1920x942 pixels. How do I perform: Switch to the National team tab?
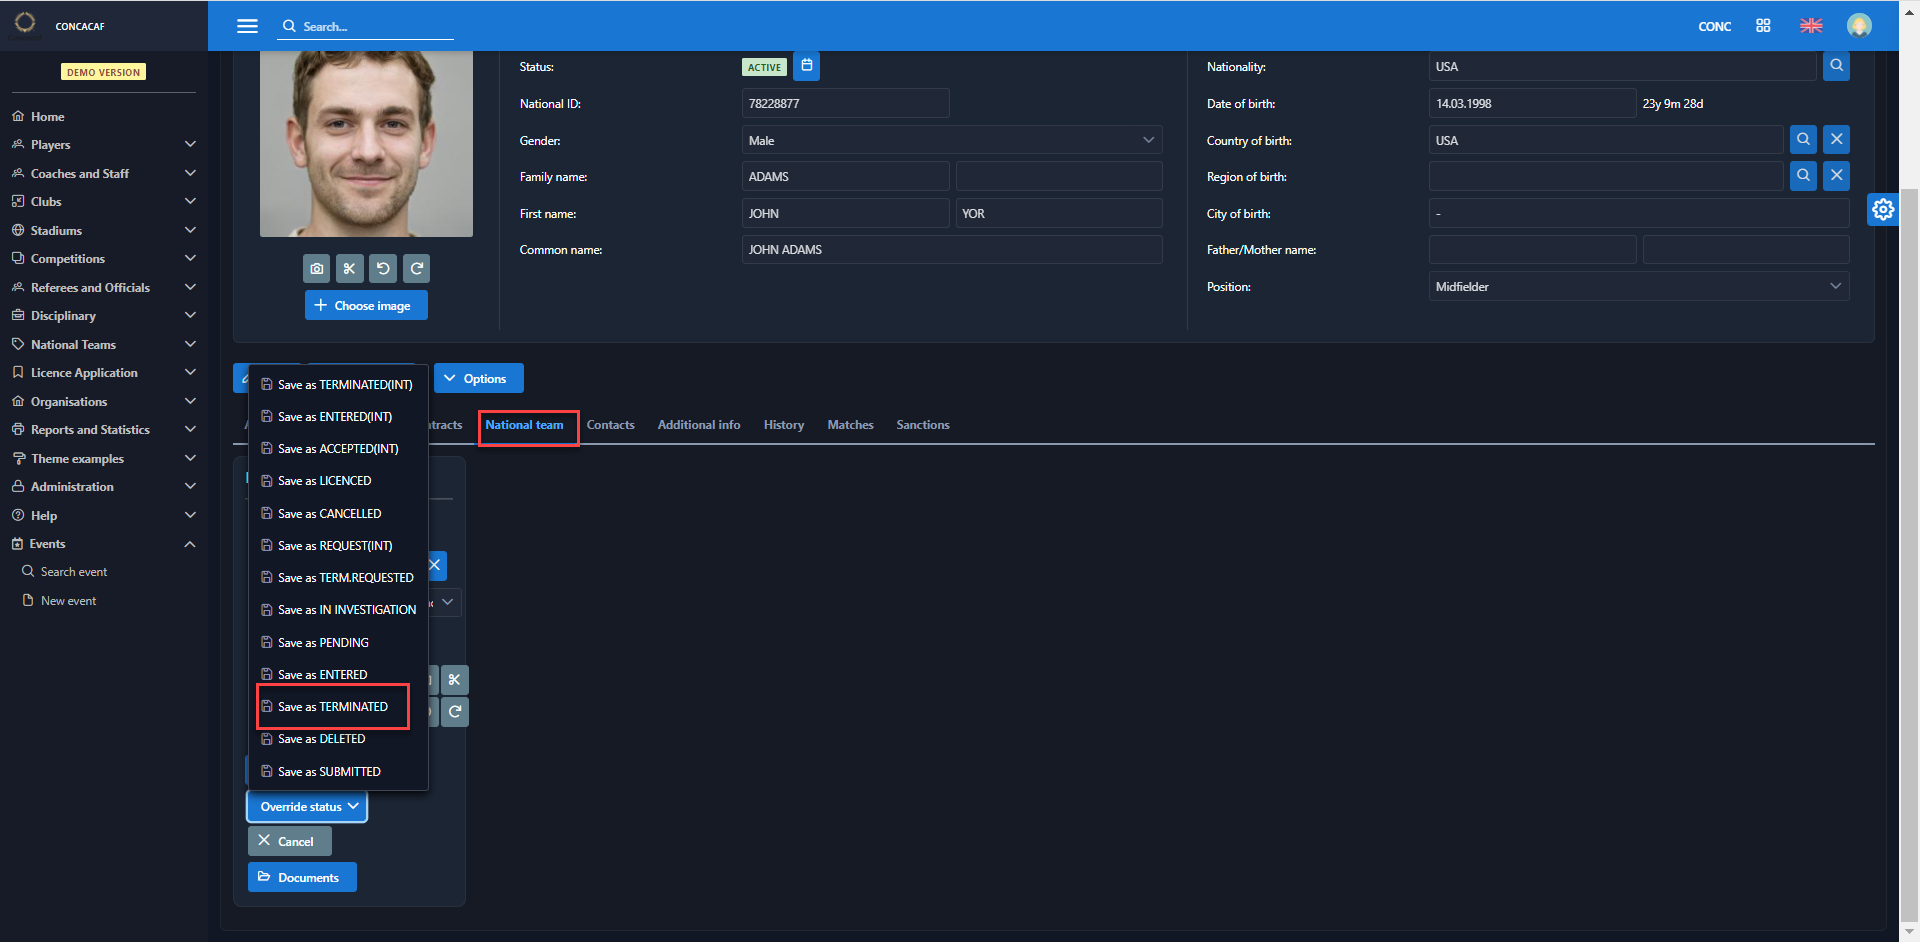pos(524,425)
